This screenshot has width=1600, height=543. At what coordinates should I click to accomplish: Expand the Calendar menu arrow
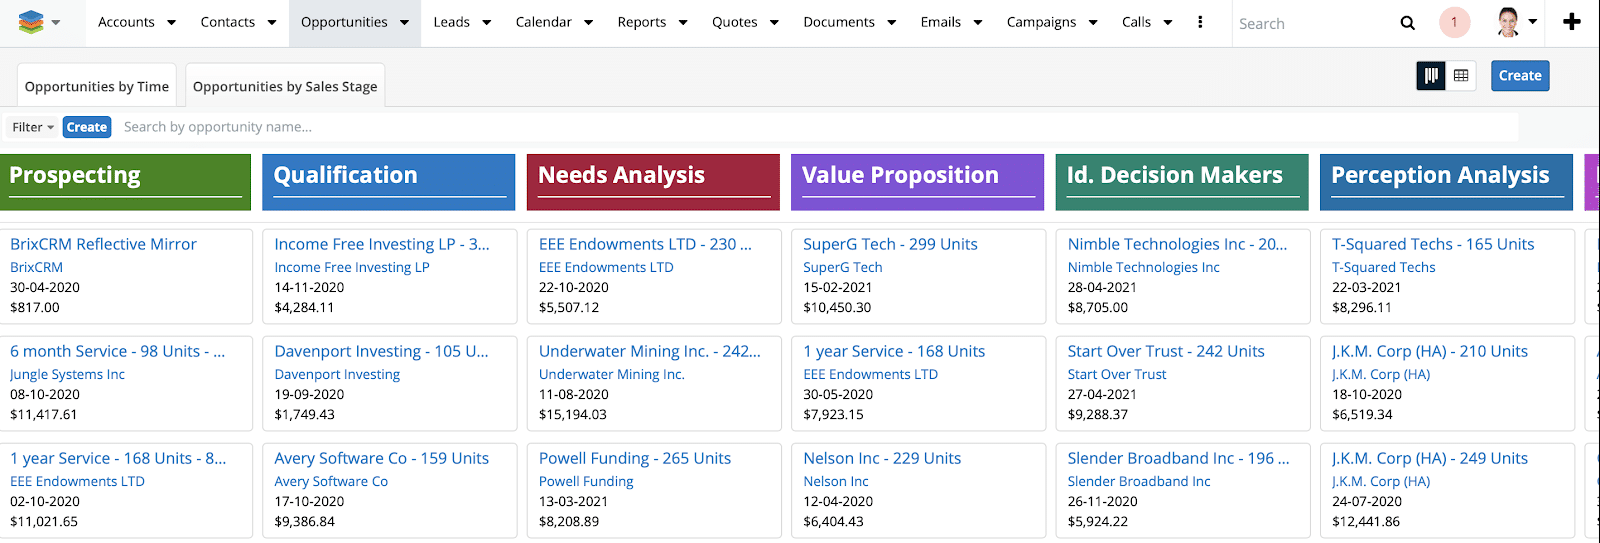(588, 22)
